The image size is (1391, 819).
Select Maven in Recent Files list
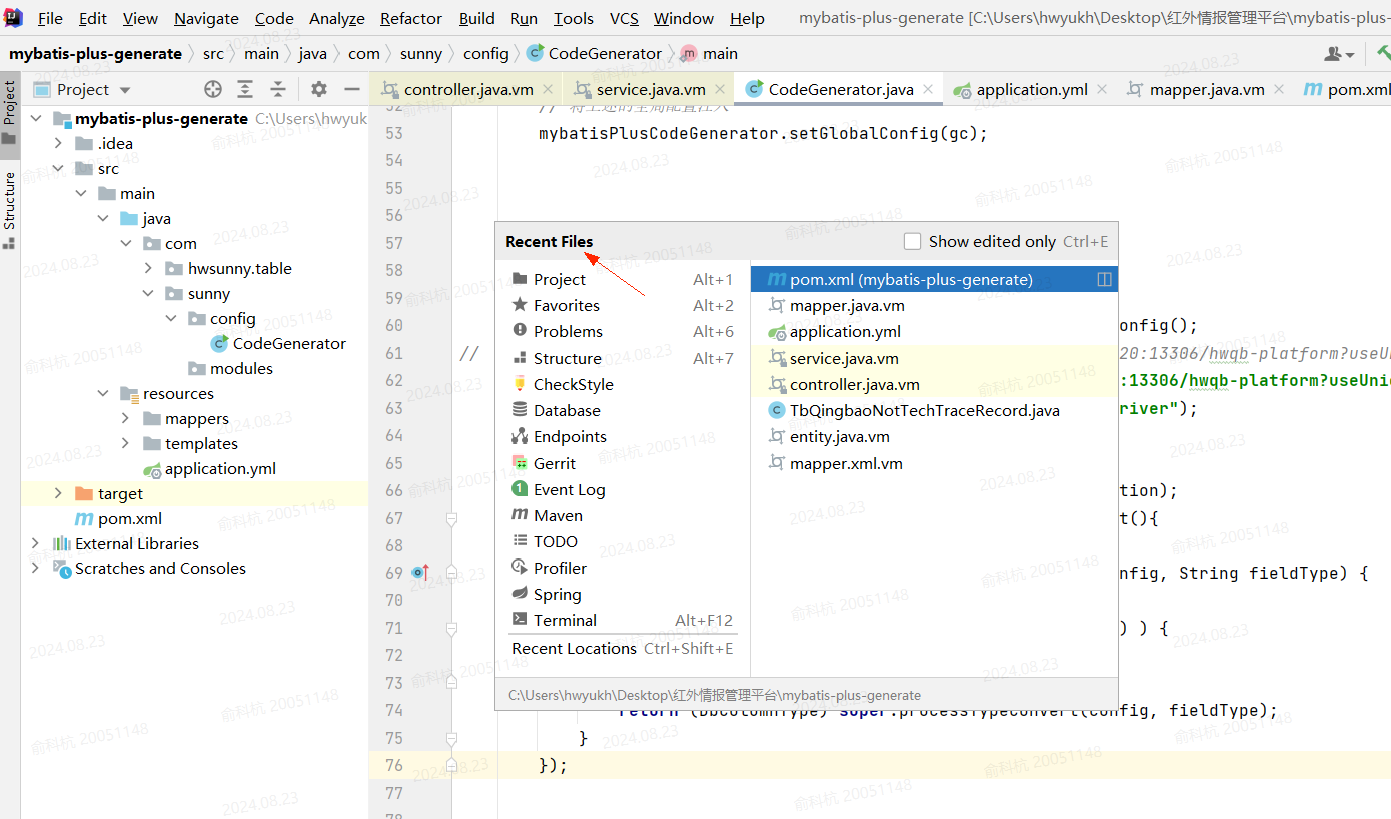[558, 516]
